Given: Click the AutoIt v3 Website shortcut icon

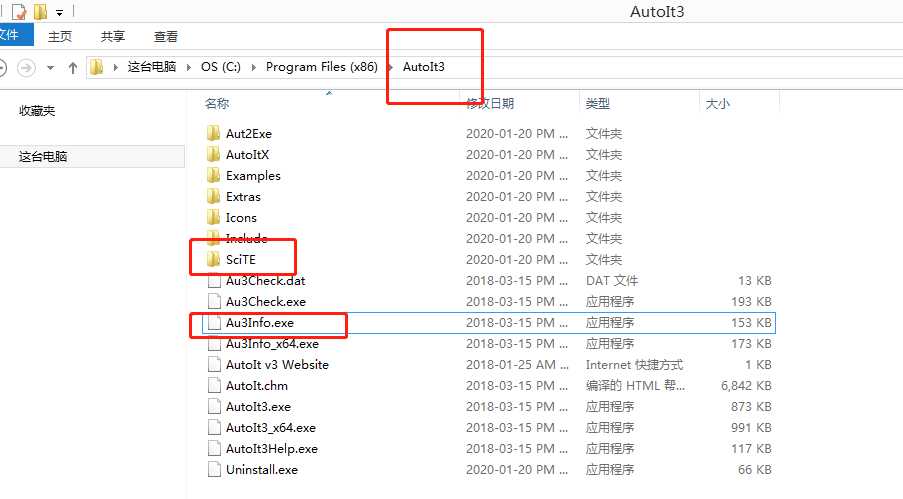Looking at the screenshot, I should click(x=214, y=365).
